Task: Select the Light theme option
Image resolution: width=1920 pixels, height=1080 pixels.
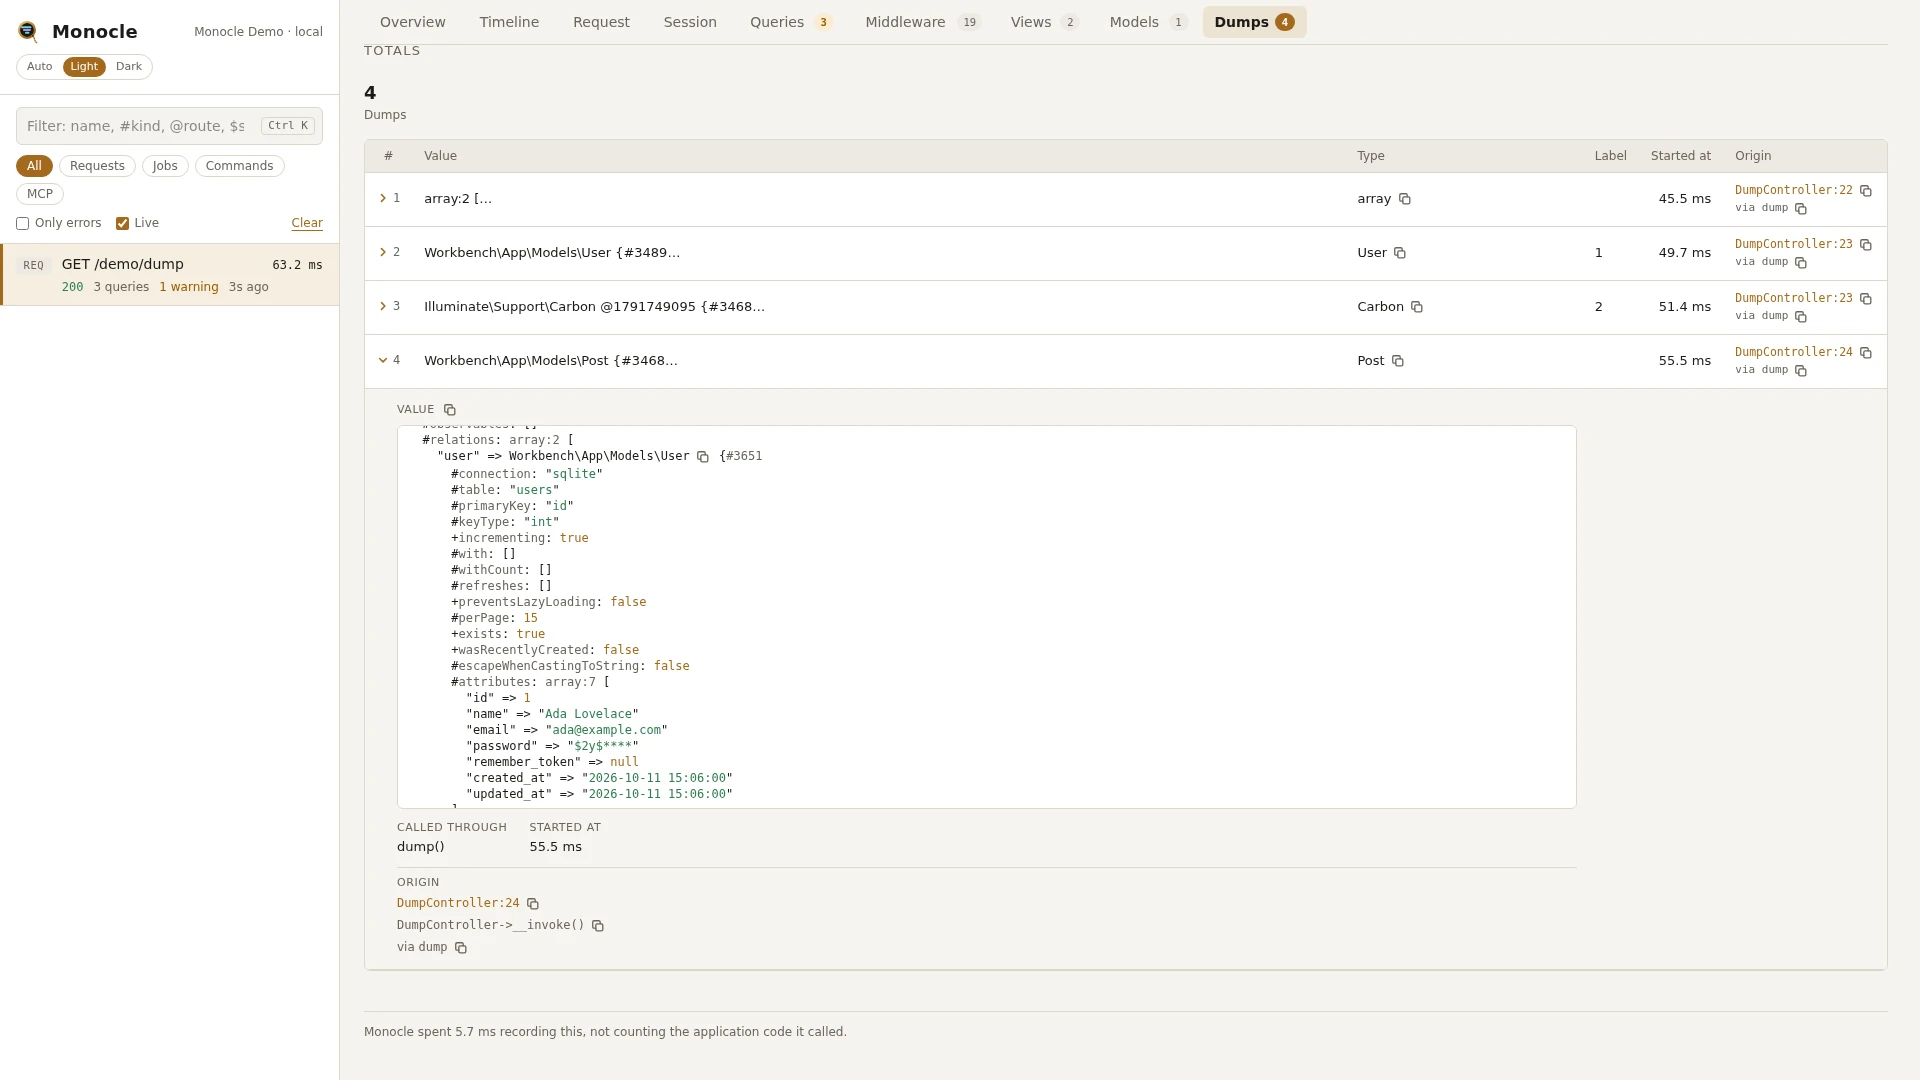Action: pyautogui.click(x=84, y=67)
